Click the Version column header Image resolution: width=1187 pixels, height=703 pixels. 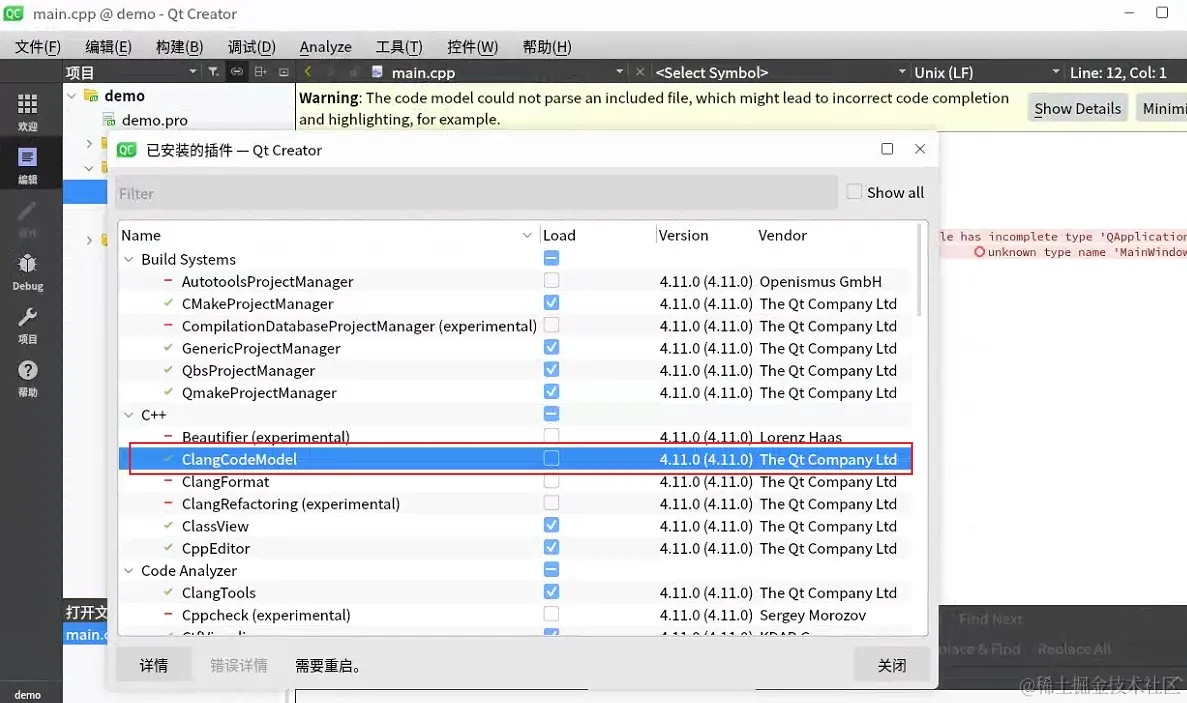click(x=683, y=235)
